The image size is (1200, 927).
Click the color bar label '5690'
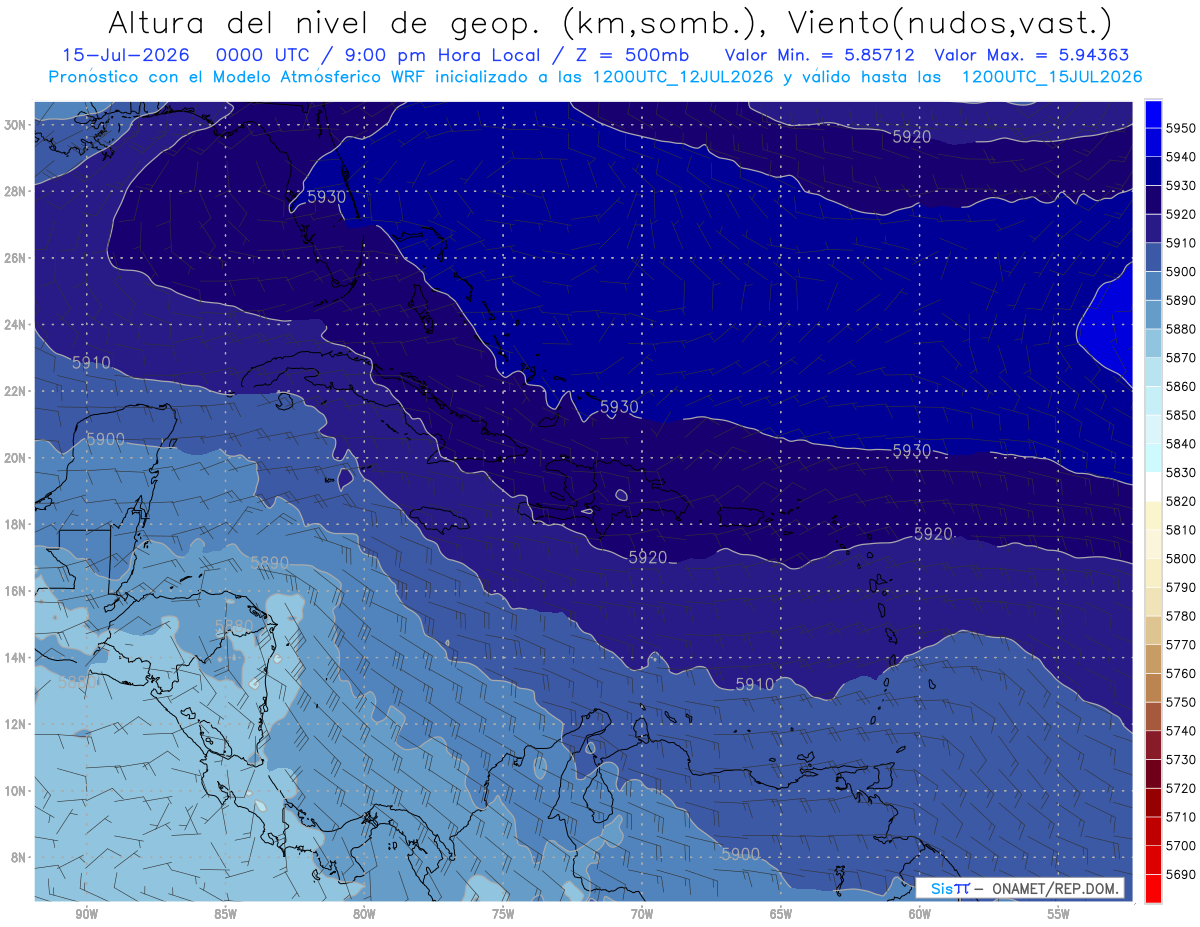pyautogui.click(x=1181, y=874)
